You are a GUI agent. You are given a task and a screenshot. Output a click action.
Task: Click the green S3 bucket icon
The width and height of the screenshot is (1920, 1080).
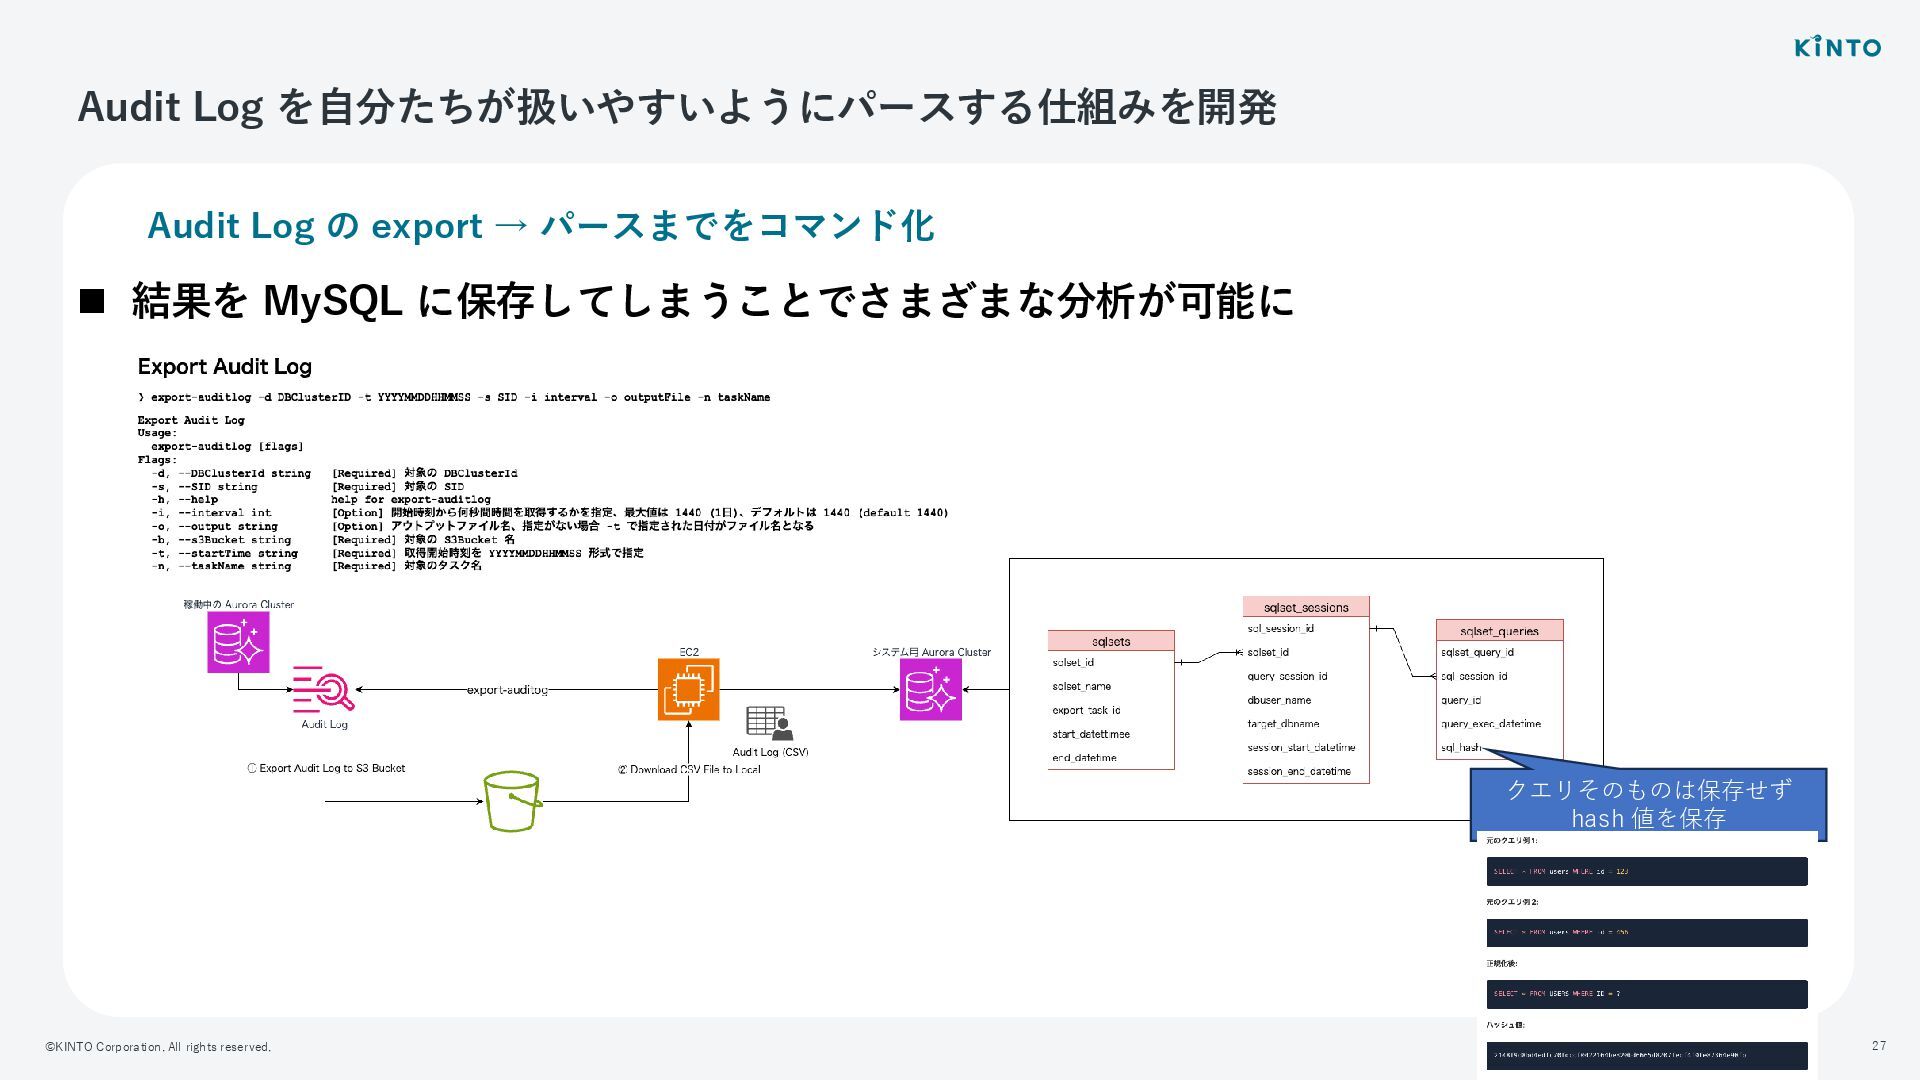[512, 801]
